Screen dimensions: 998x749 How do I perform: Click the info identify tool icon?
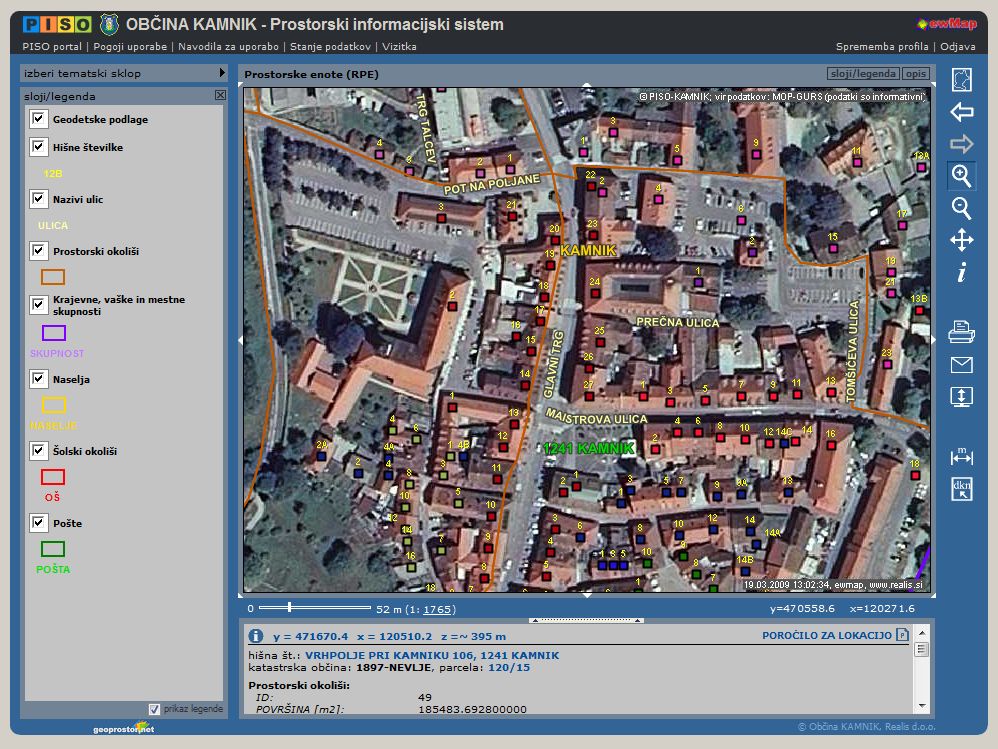961,273
